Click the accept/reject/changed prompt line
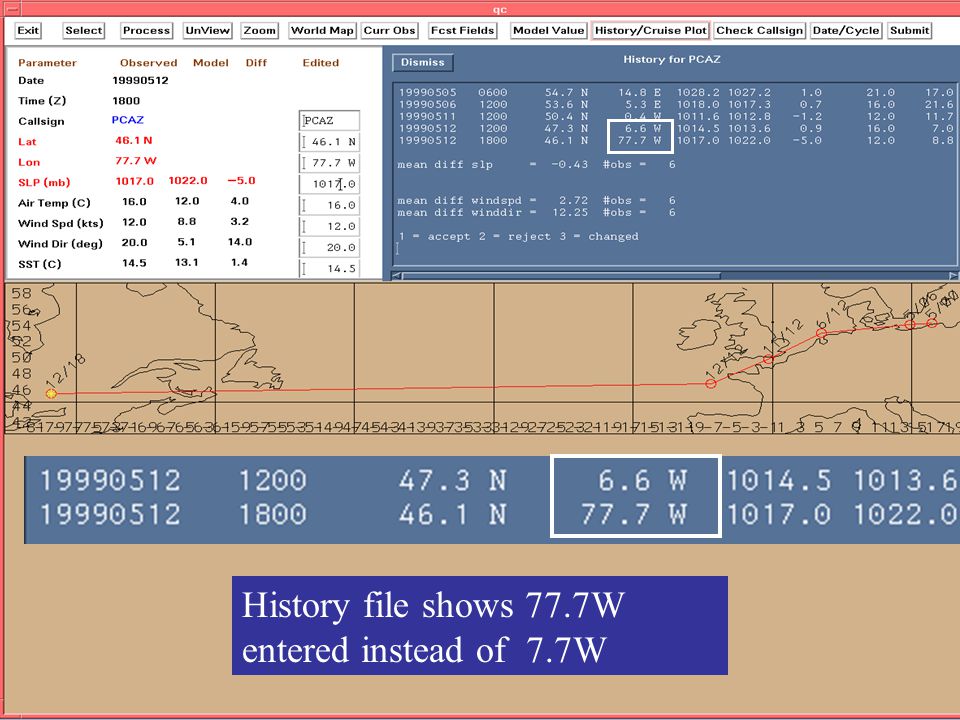The image size is (960, 720). [x=518, y=236]
